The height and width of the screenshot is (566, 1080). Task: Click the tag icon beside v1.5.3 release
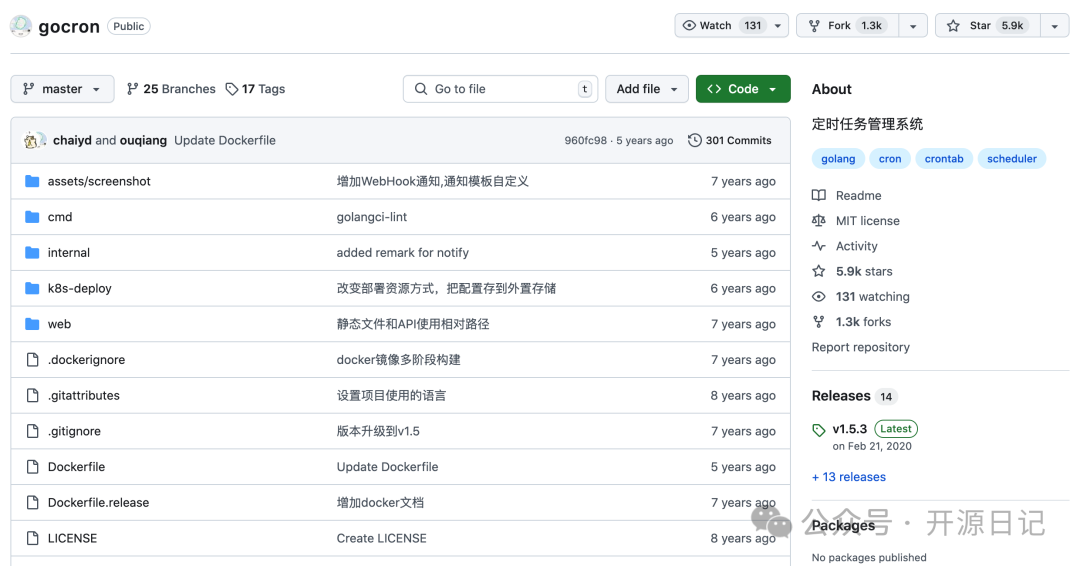[819, 430]
